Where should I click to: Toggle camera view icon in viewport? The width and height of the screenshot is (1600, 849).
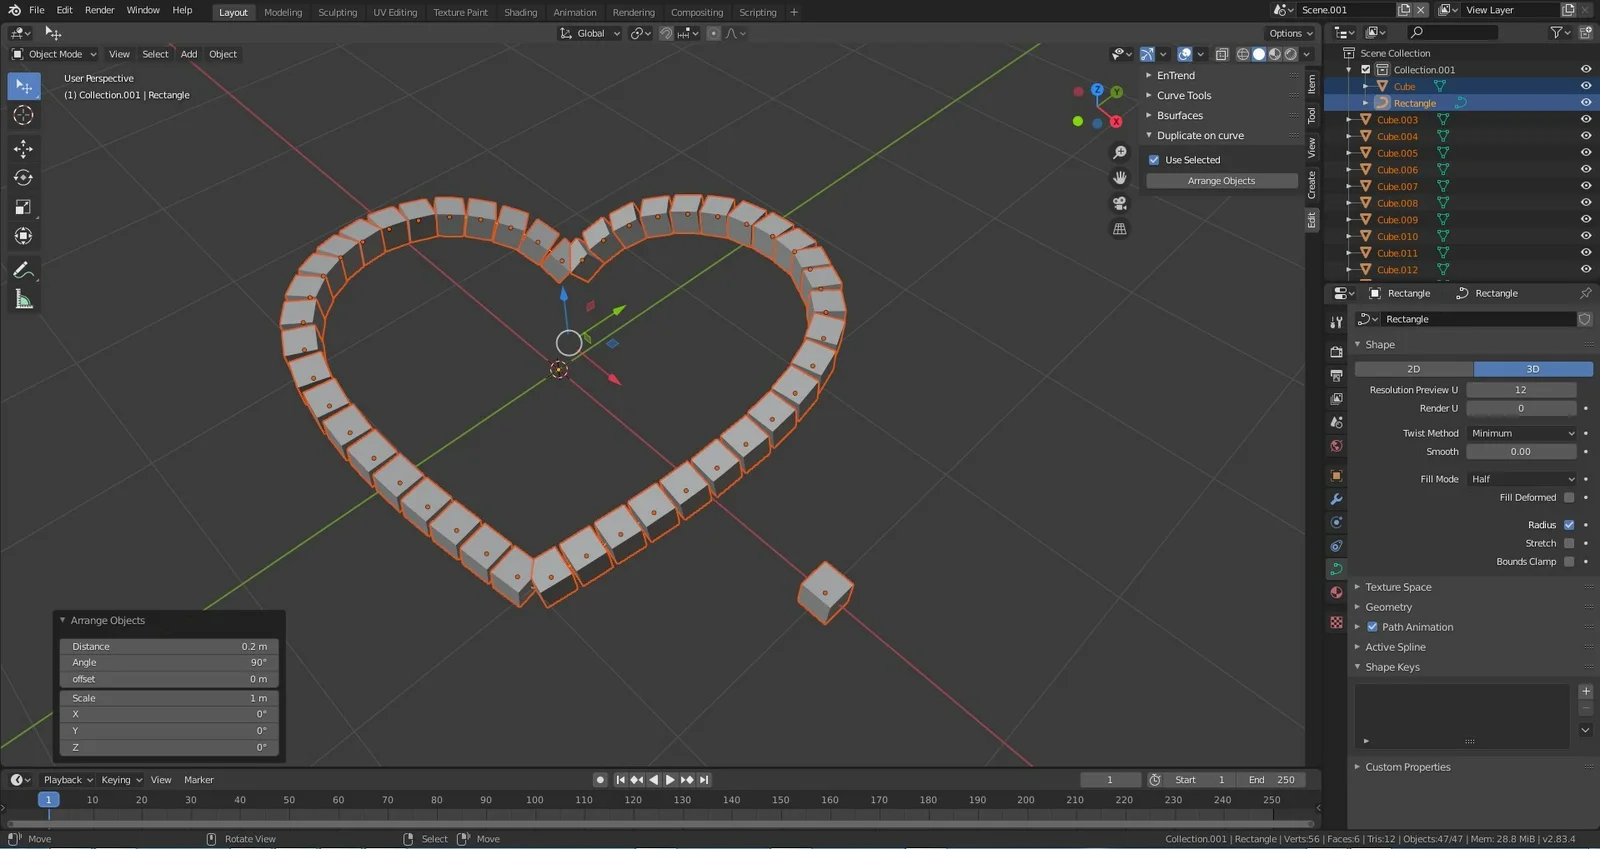1120,203
